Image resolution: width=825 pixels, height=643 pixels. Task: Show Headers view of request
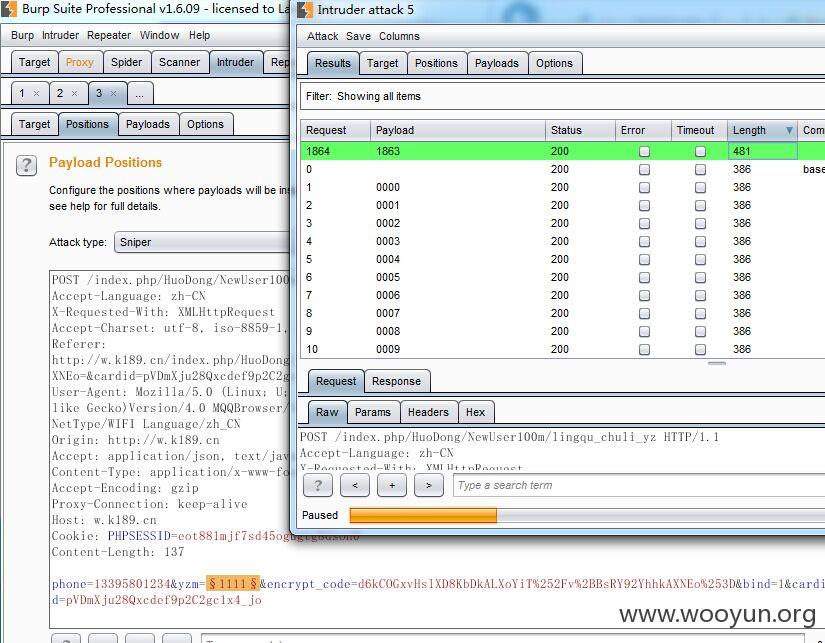point(428,412)
